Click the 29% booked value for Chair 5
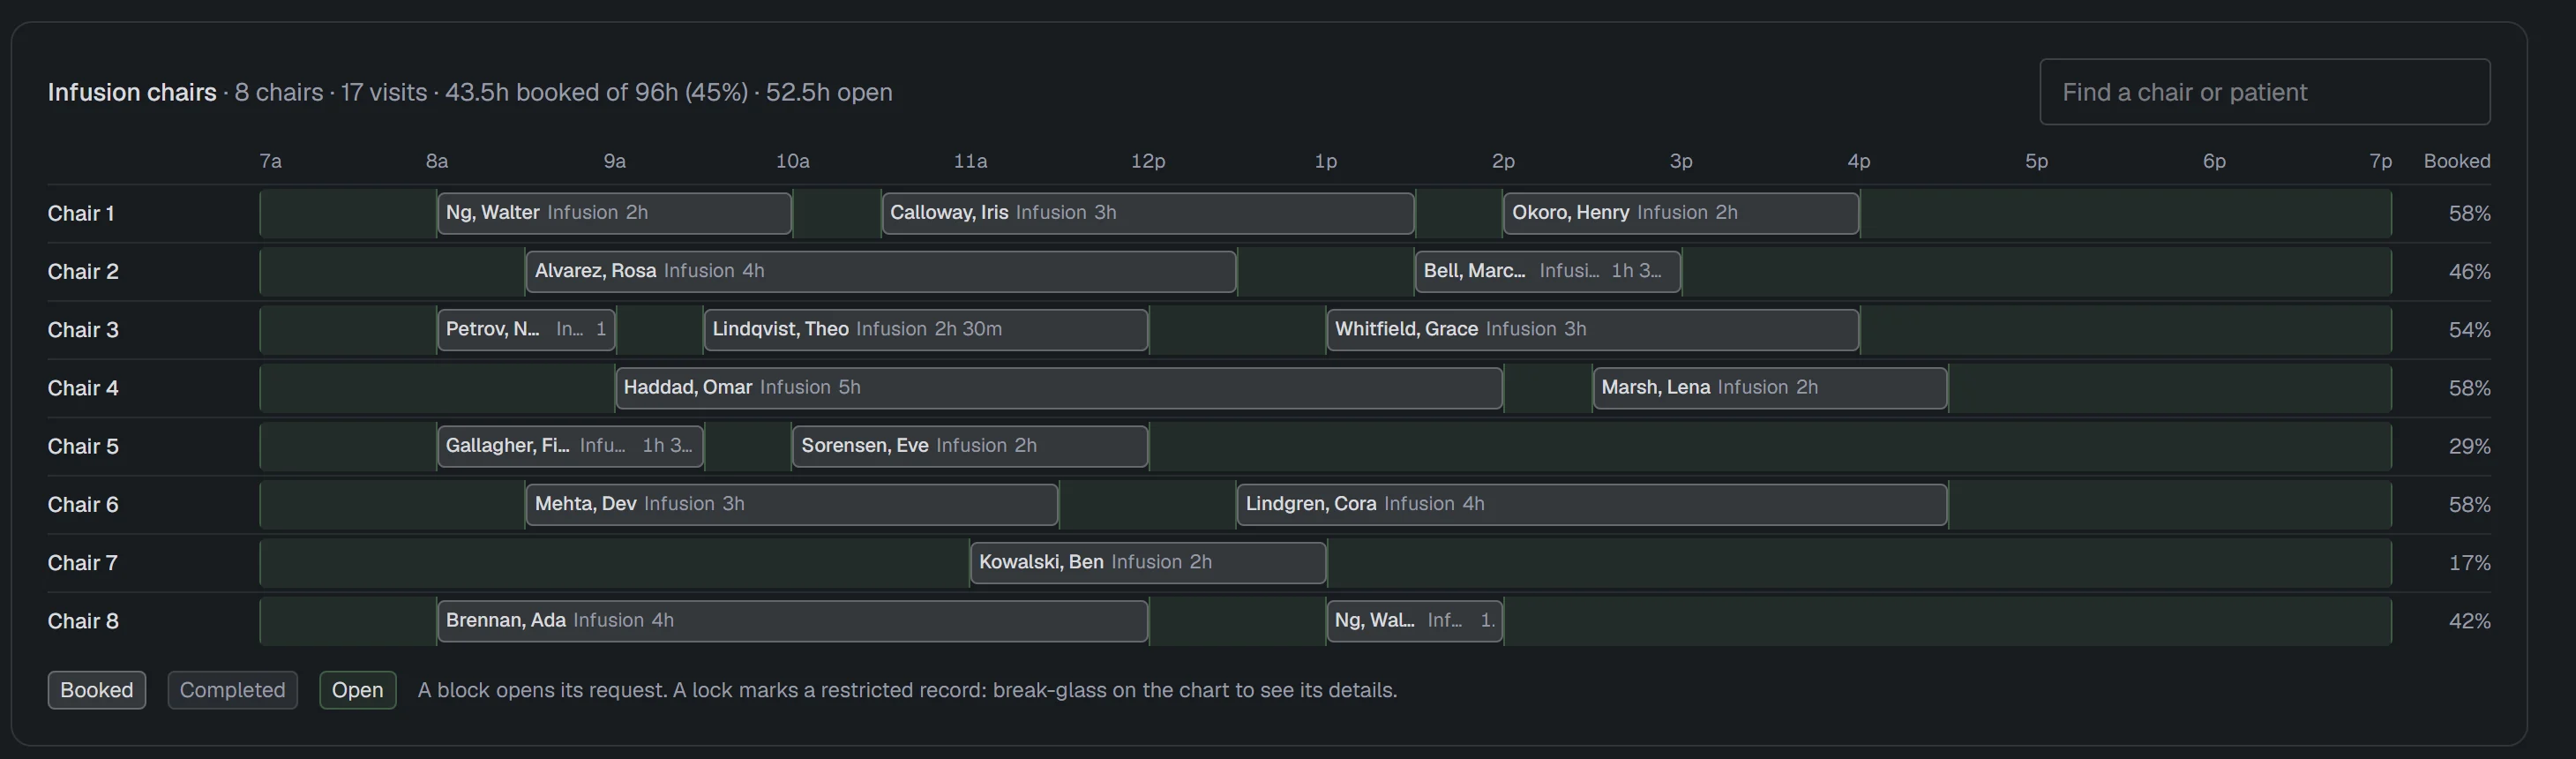 [2469, 446]
